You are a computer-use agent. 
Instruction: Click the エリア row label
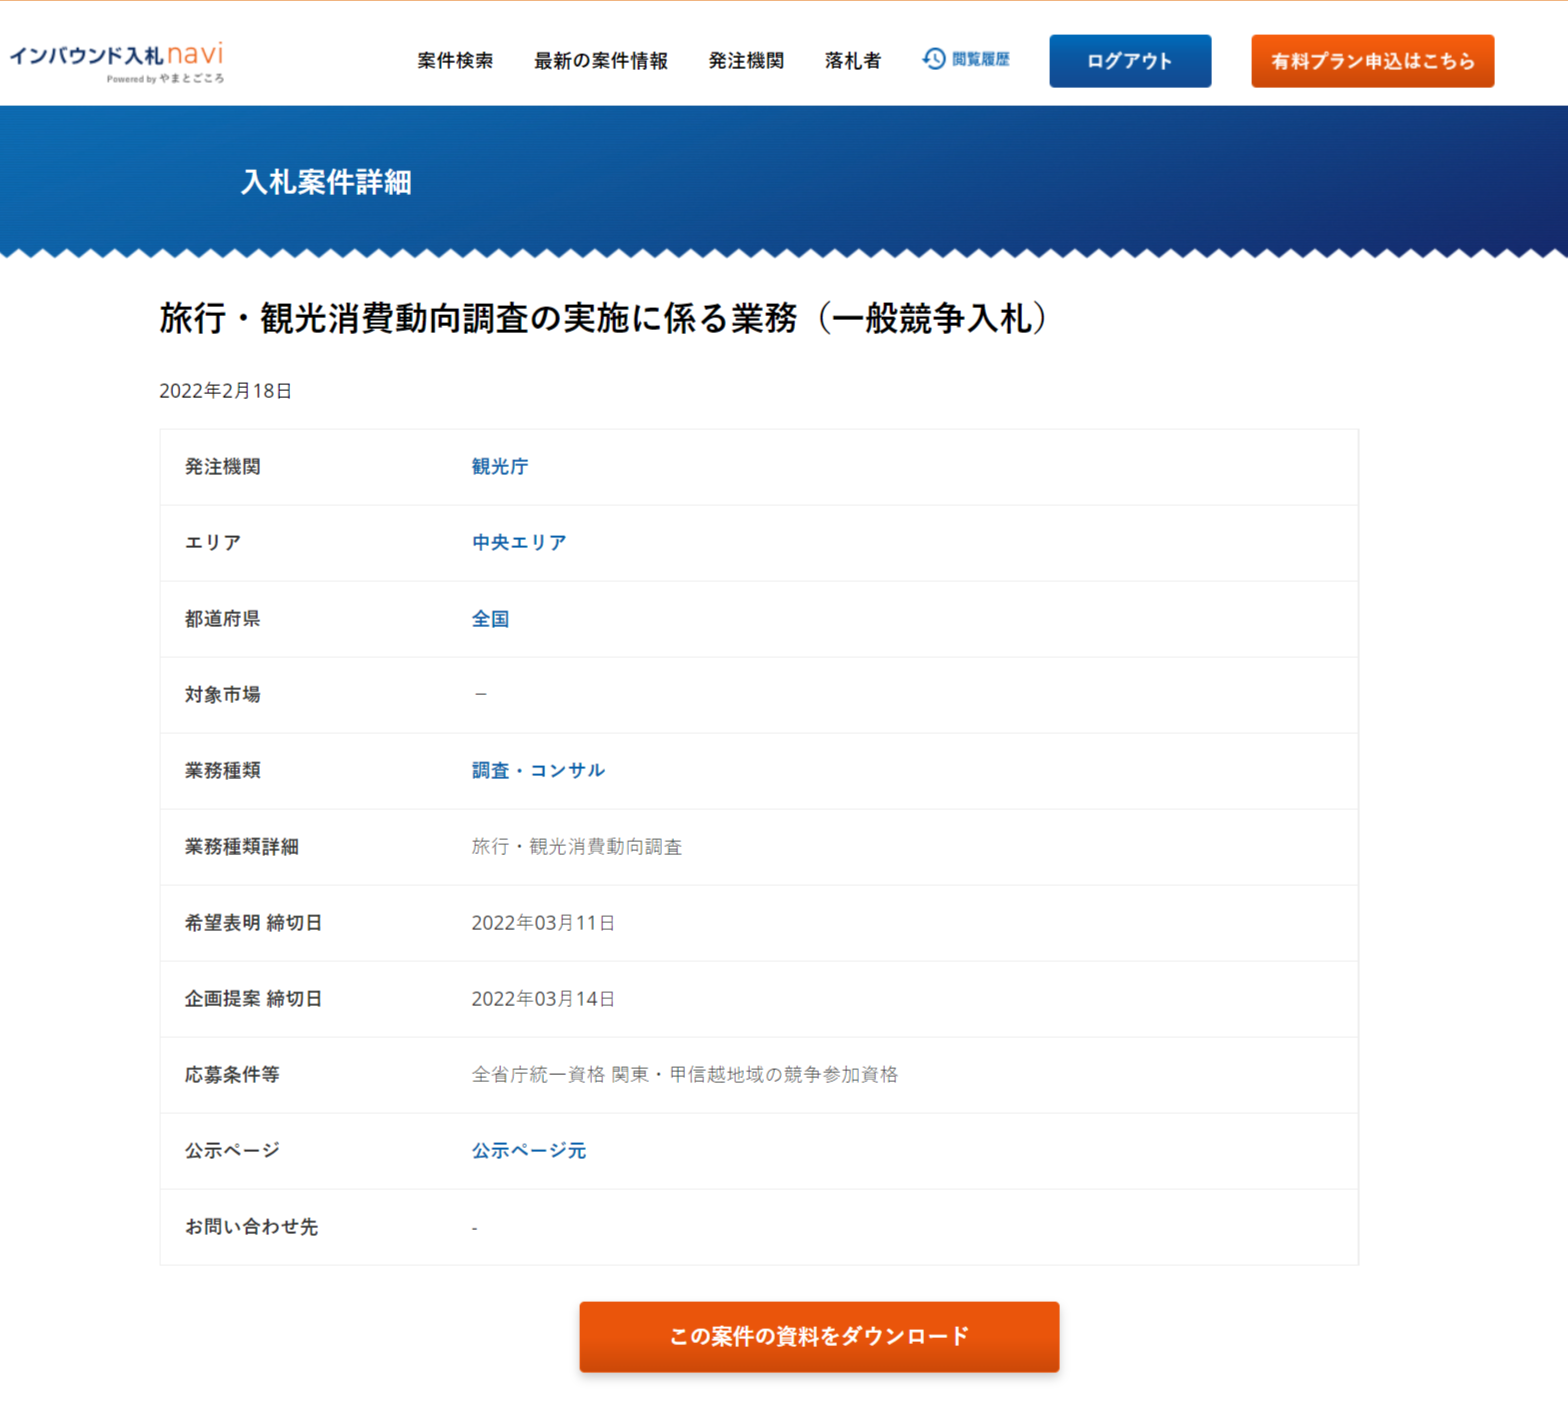[213, 543]
